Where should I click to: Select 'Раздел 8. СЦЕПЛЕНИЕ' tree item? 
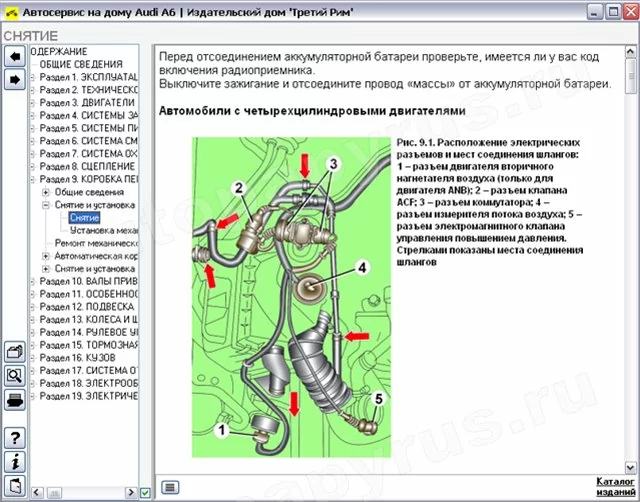click(87, 167)
